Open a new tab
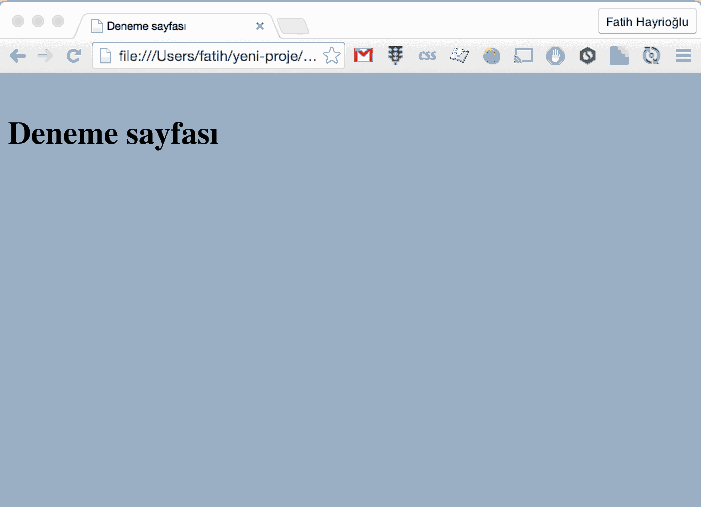This screenshot has height=507, width=701. [x=292, y=26]
